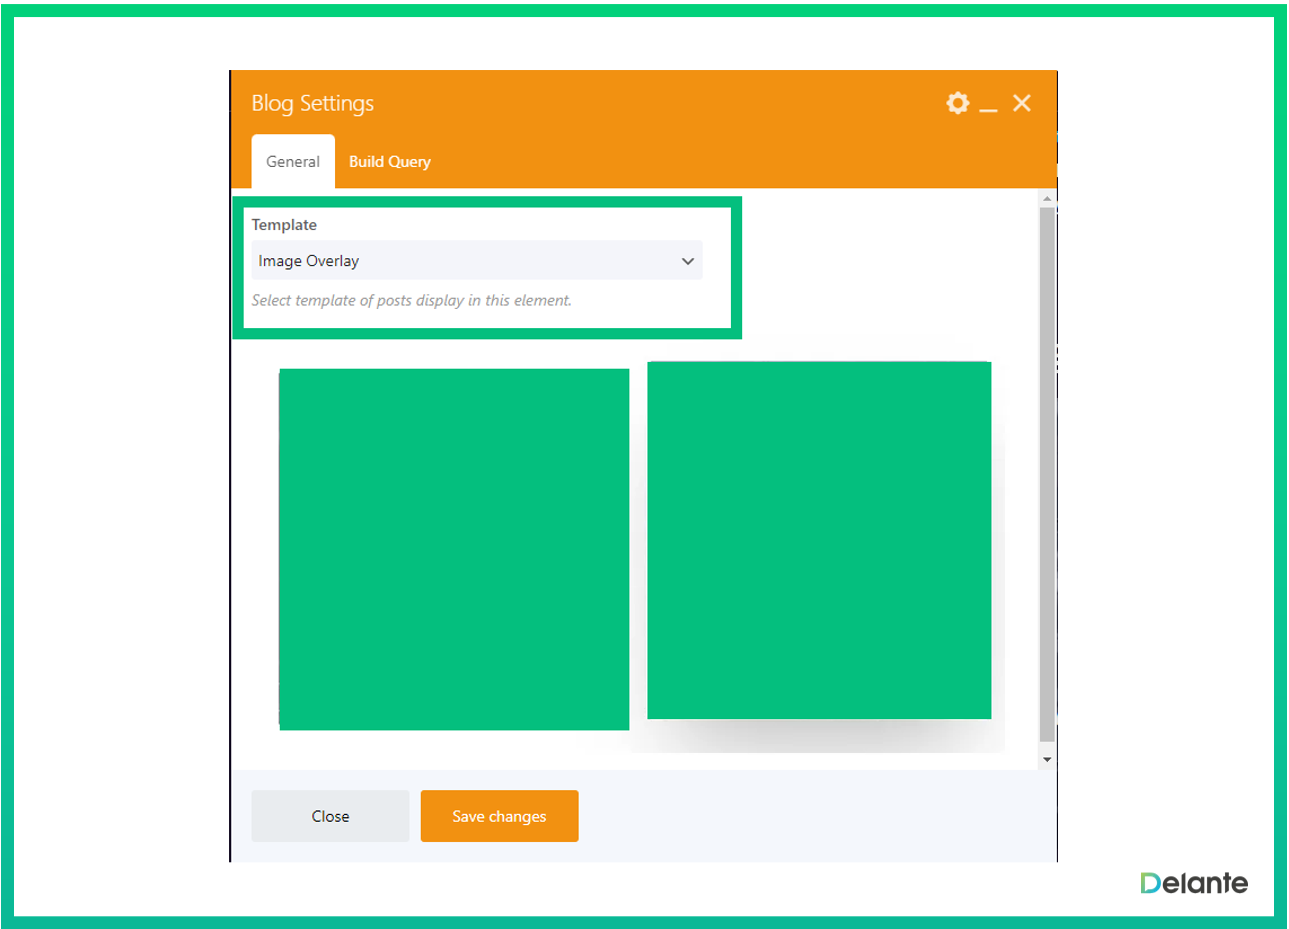Click the Blog Settings title text
Screen dimensions: 1289x929
pos(312,103)
